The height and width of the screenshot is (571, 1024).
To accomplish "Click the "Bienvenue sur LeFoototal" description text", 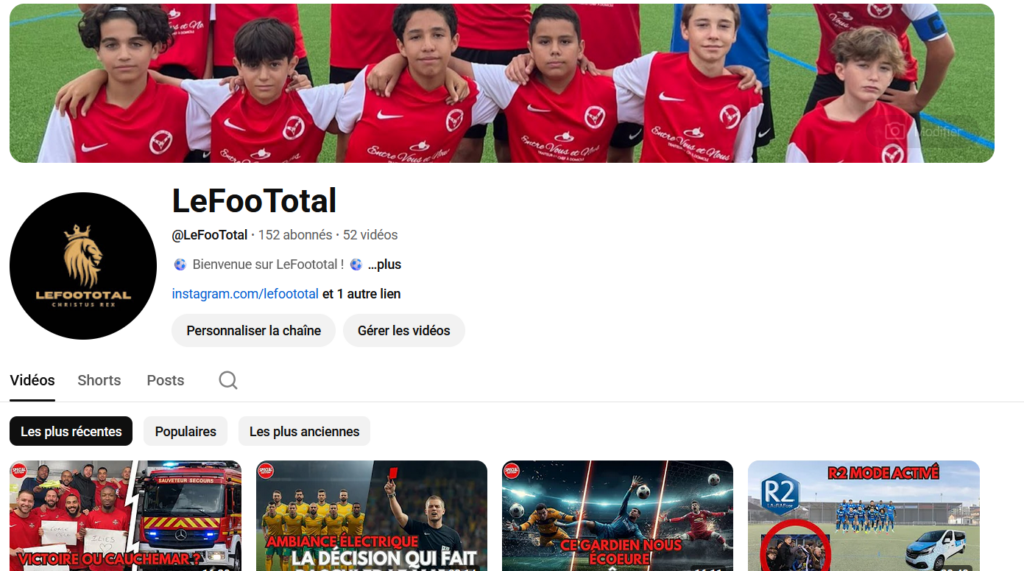I will (x=267, y=264).
